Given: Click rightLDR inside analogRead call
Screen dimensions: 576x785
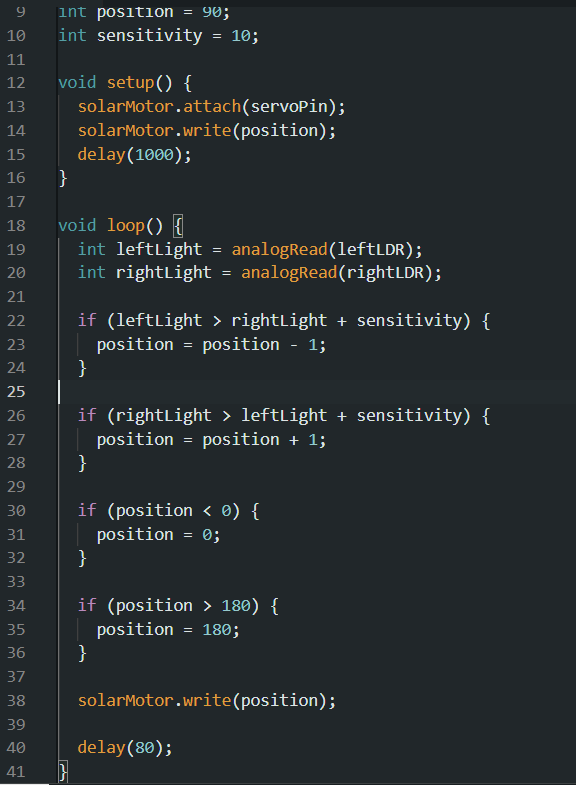Looking at the screenshot, I should coord(385,273).
